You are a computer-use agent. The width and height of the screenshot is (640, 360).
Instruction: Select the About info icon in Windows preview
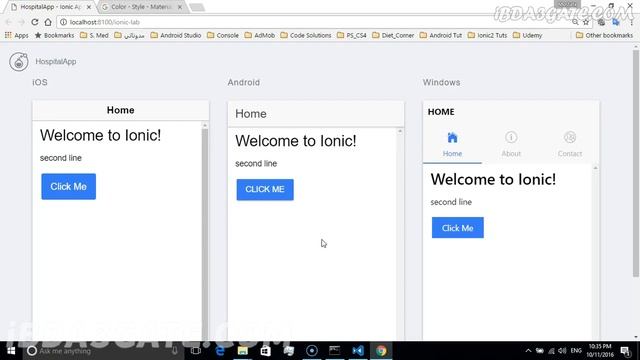[x=511, y=138]
